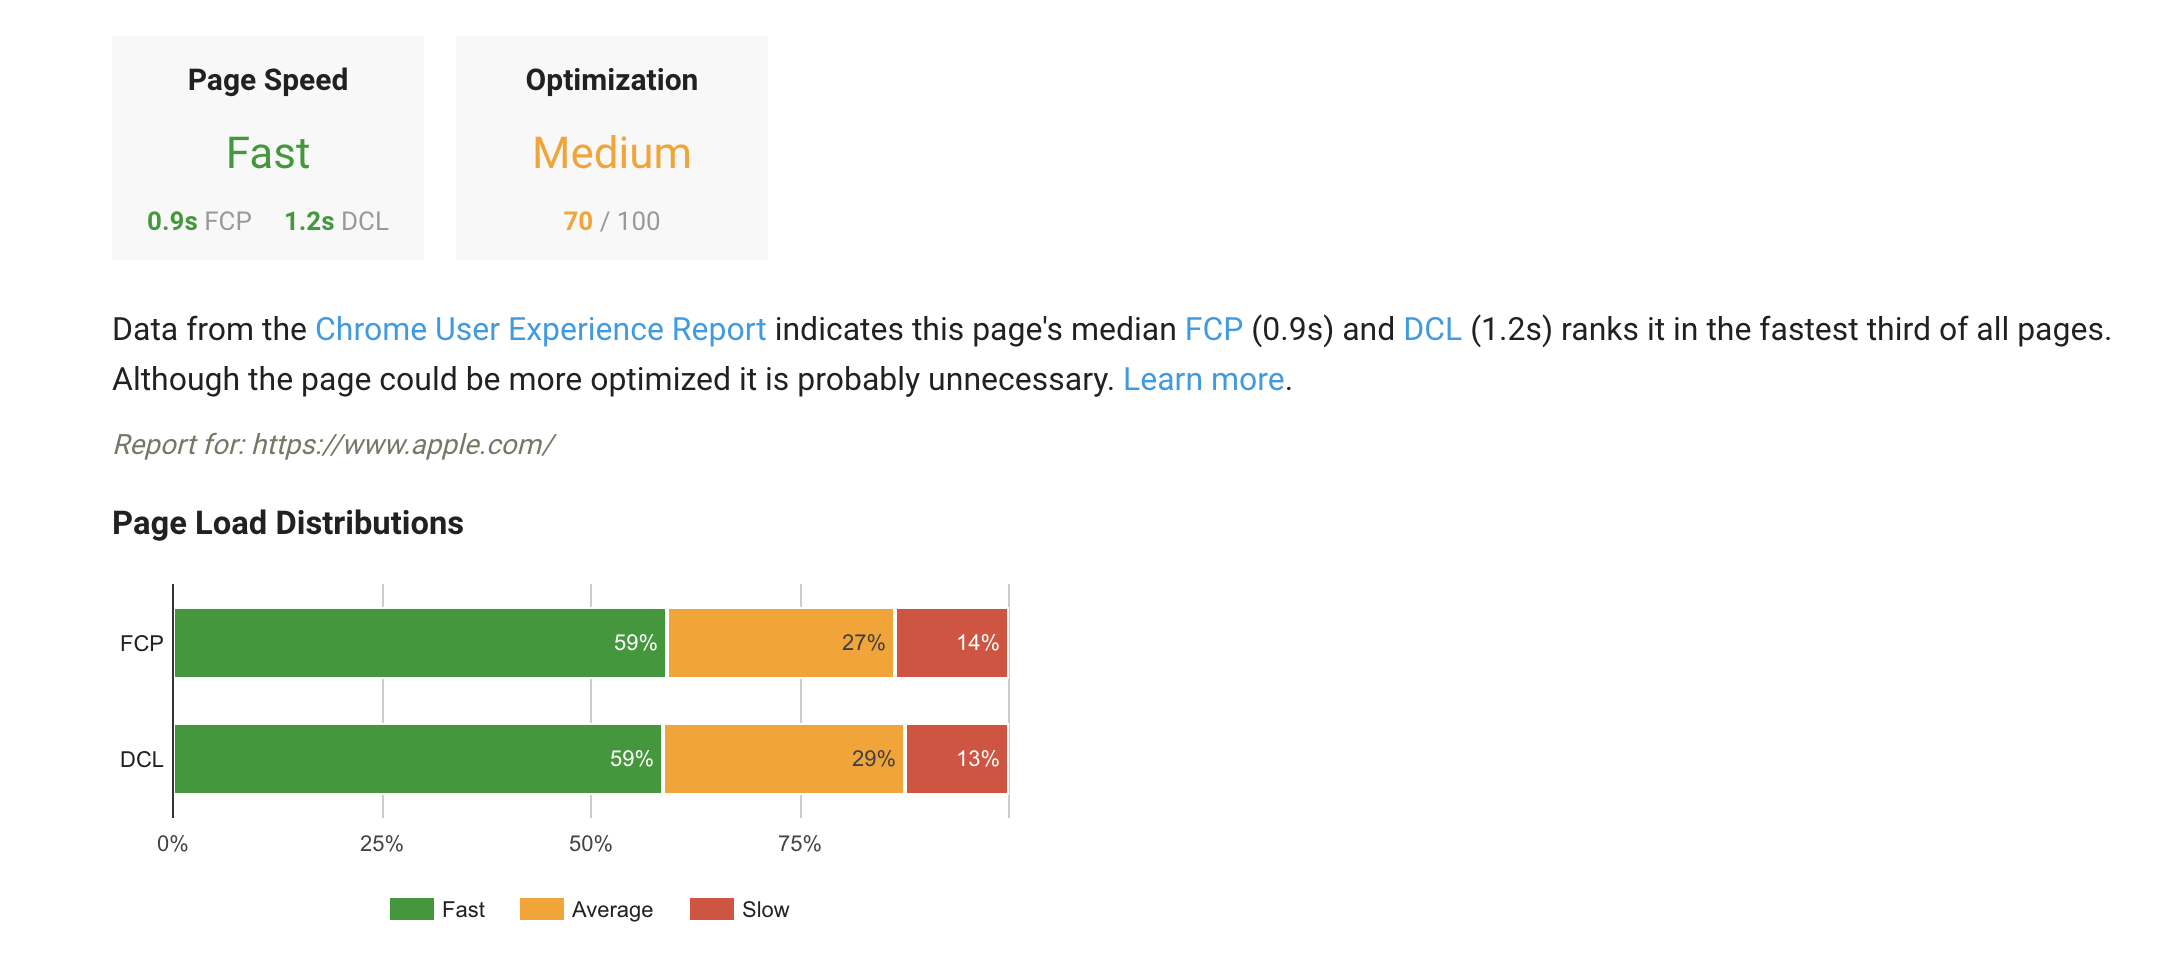The image size is (2162, 954).
Task: Click the Page Load Distributions heading
Action: pos(288,523)
